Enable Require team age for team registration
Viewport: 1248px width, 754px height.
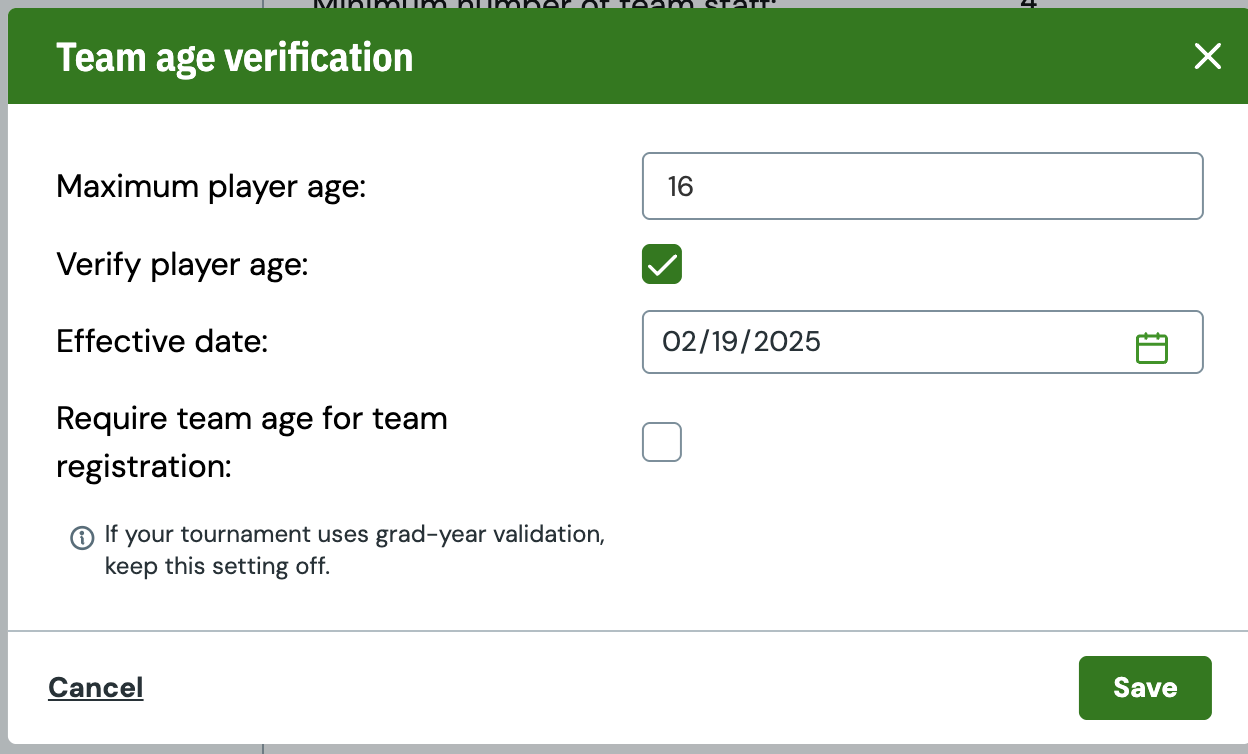tap(662, 442)
